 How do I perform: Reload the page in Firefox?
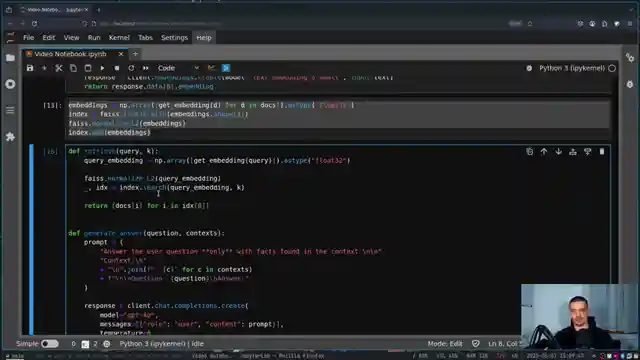point(35,24)
